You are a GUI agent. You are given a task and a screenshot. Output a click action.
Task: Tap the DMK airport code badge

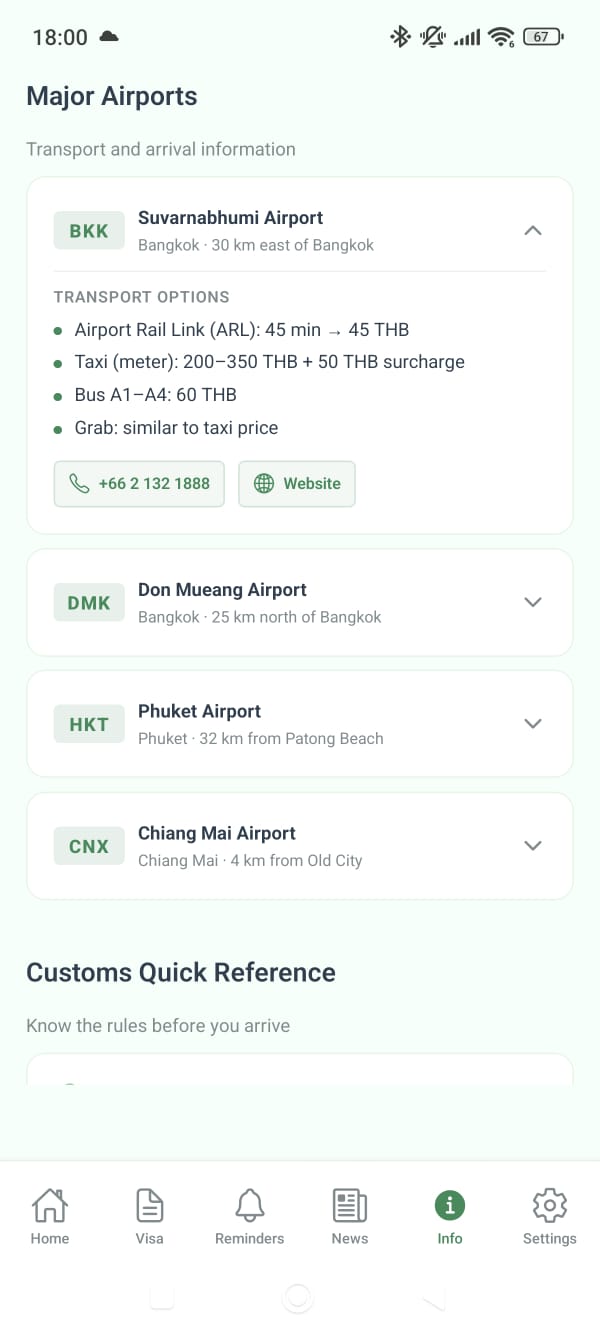[89, 603]
